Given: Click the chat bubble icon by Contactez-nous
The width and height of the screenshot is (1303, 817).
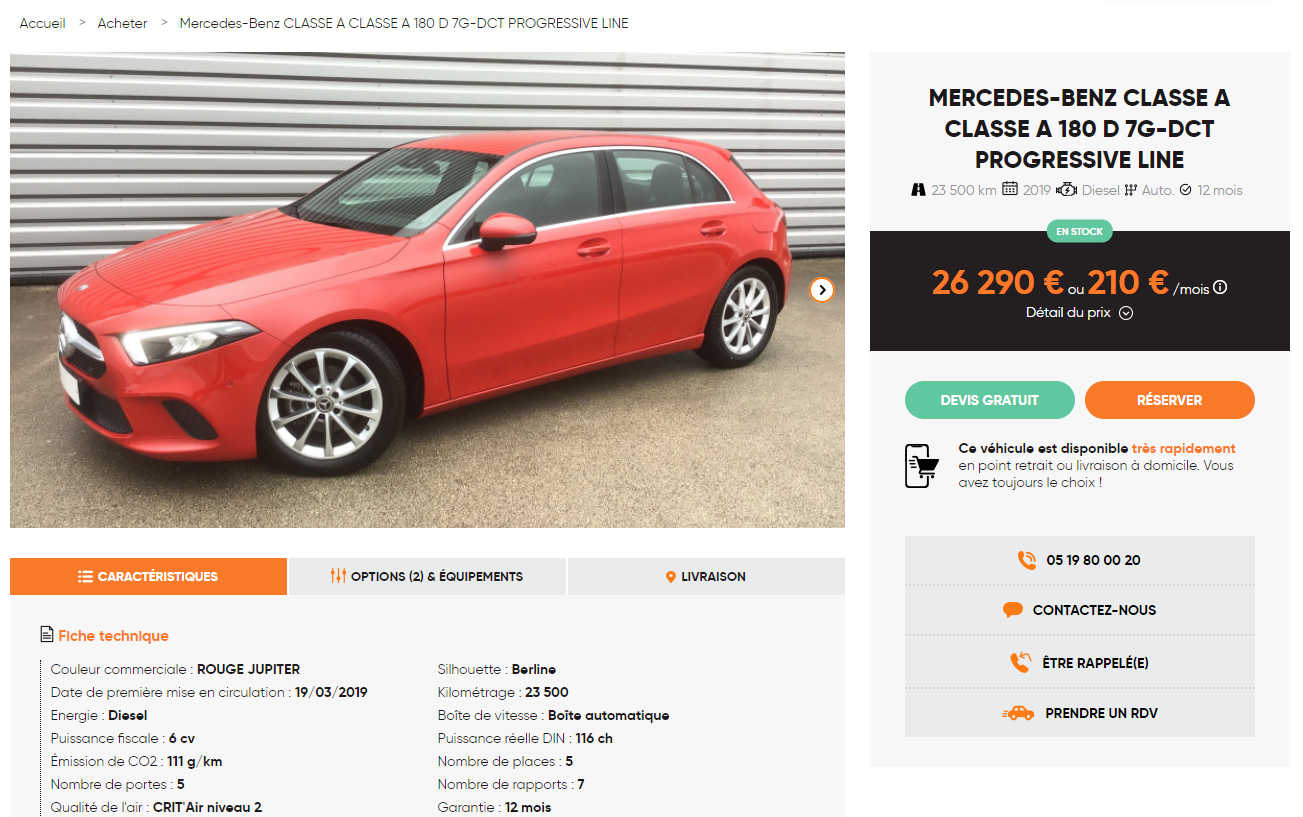Looking at the screenshot, I should [1013, 610].
